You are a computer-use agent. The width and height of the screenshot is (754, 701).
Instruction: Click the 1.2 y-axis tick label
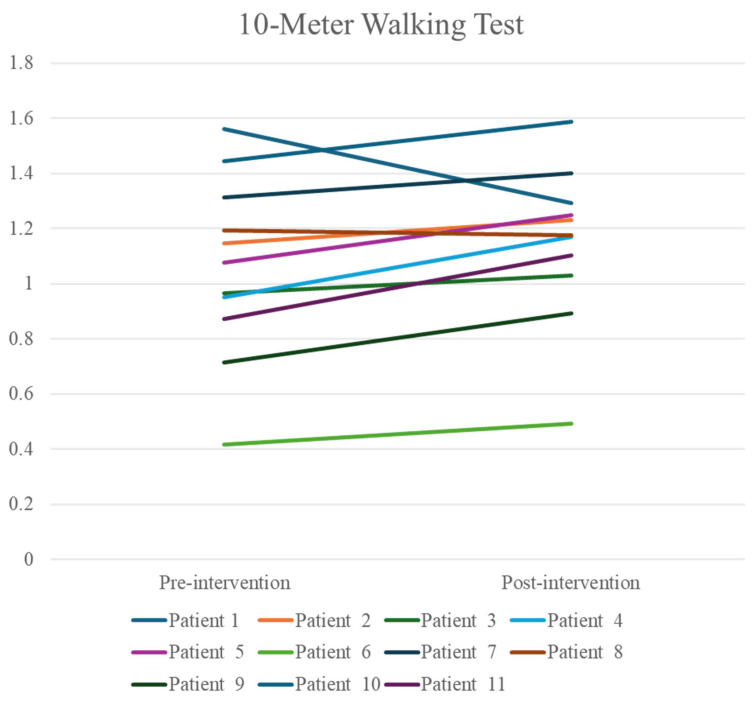click(21, 228)
